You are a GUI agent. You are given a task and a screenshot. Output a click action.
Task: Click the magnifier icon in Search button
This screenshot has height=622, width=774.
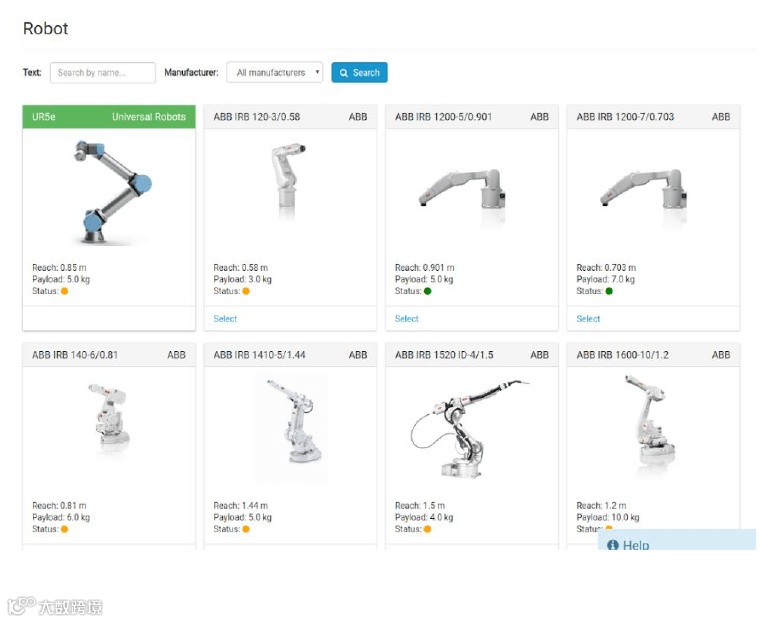click(x=344, y=73)
